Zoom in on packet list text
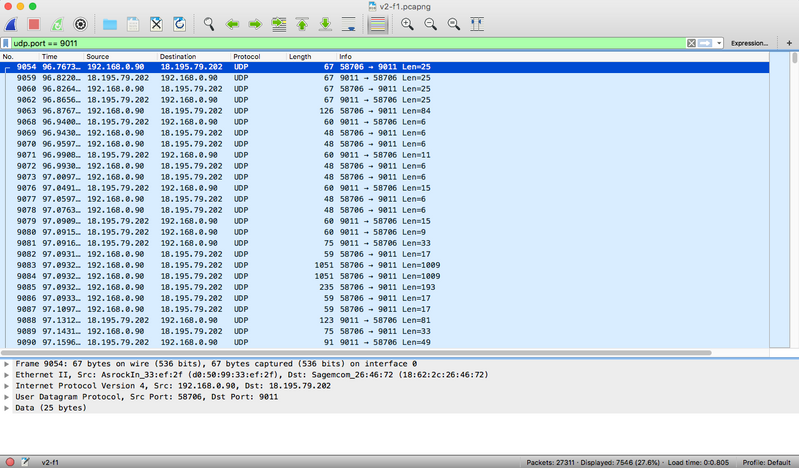The width and height of the screenshot is (799, 468). click(x=407, y=24)
